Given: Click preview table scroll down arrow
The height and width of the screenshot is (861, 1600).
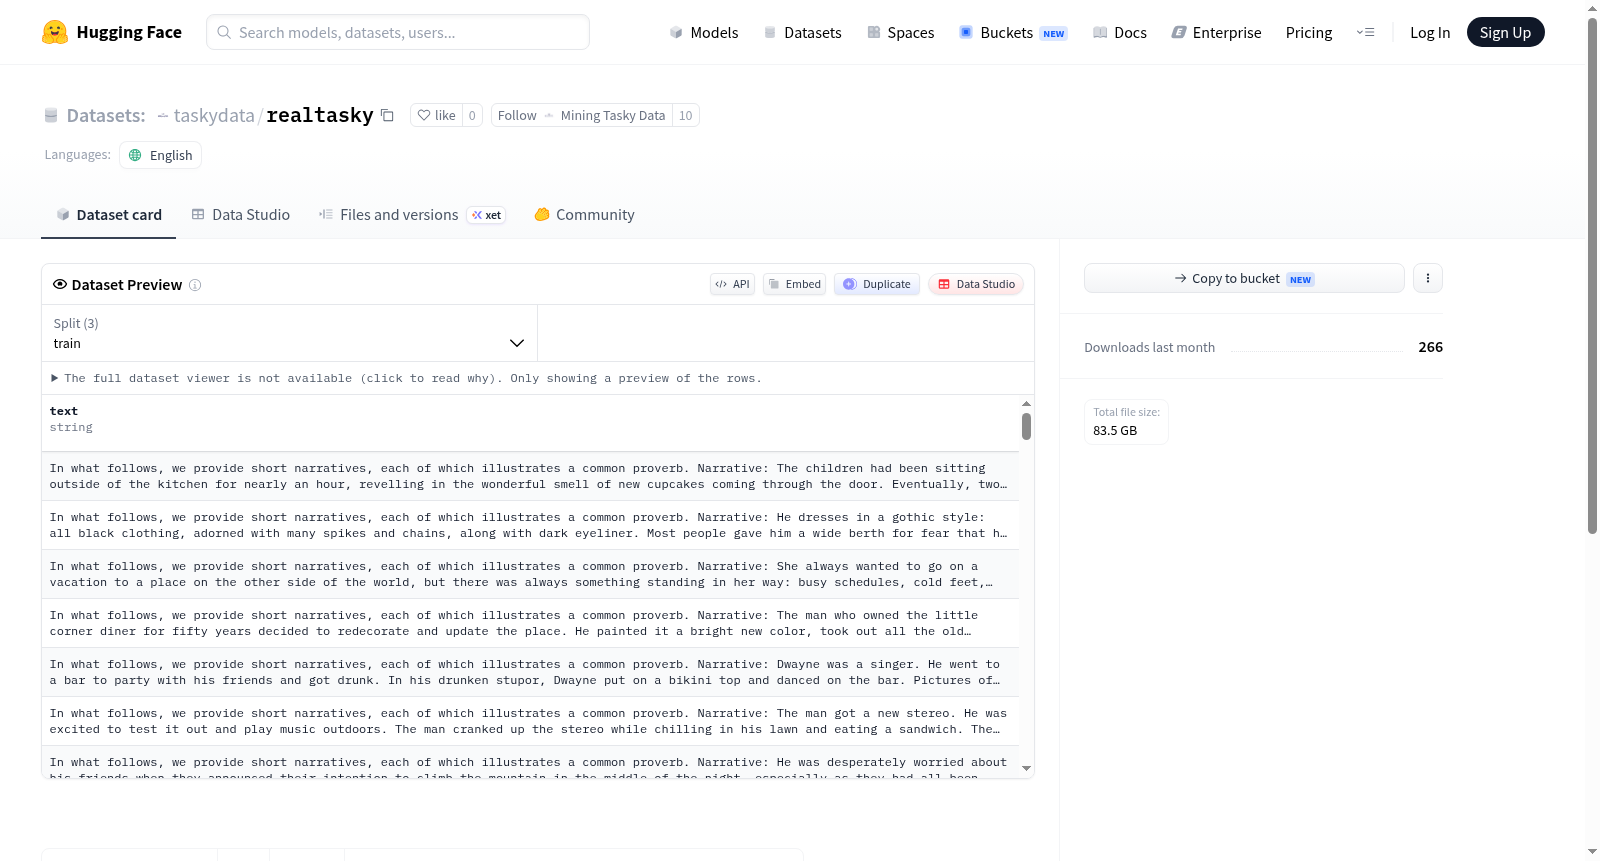Looking at the screenshot, I should coord(1026,768).
